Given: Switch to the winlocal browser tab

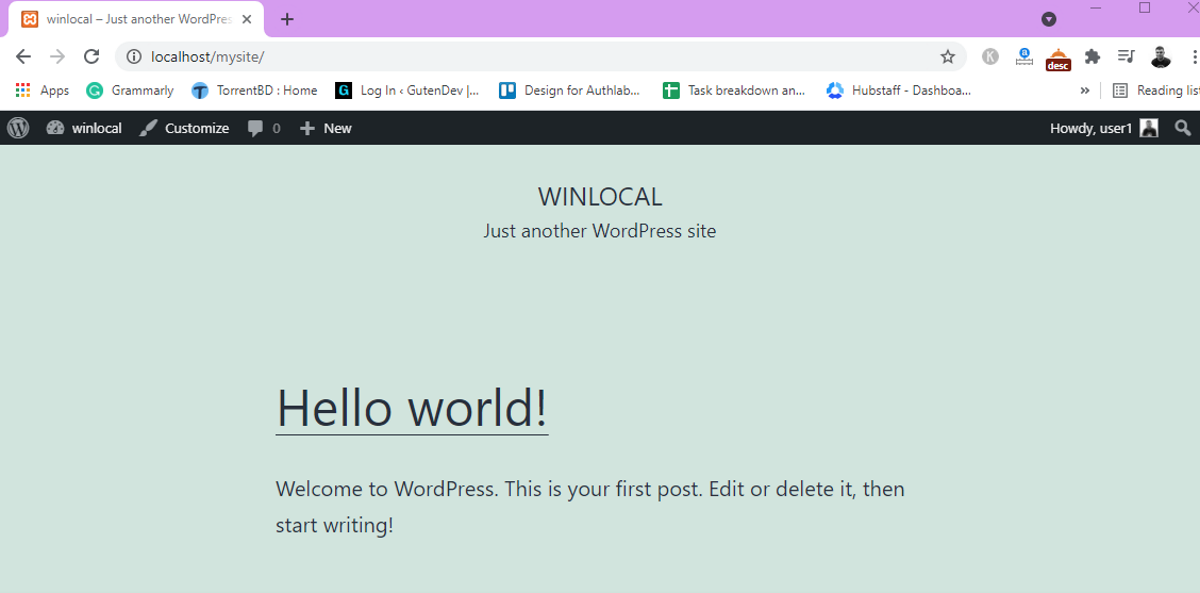Looking at the screenshot, I should pos(130,18).
